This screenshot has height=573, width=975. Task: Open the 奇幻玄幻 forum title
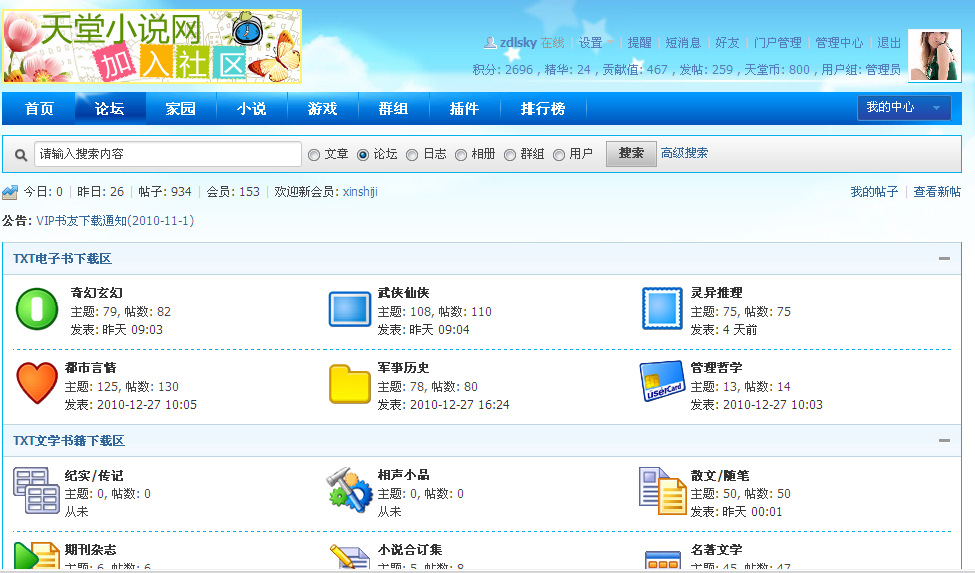96,293
